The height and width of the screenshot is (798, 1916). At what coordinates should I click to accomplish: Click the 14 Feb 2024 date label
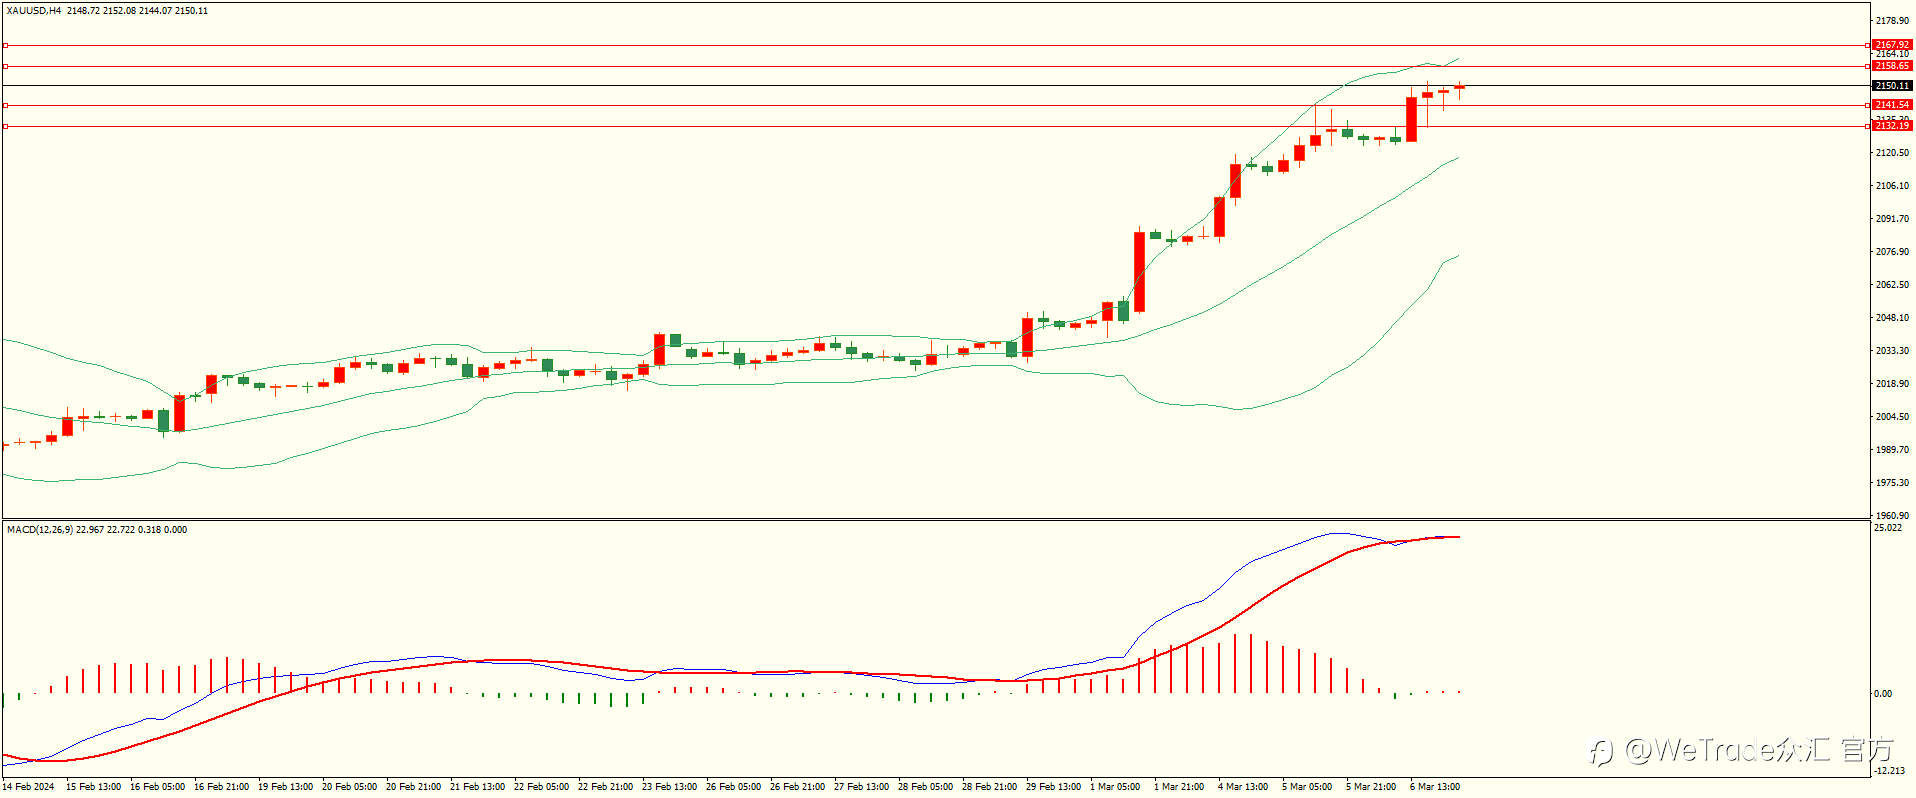[x=29, y=787]
